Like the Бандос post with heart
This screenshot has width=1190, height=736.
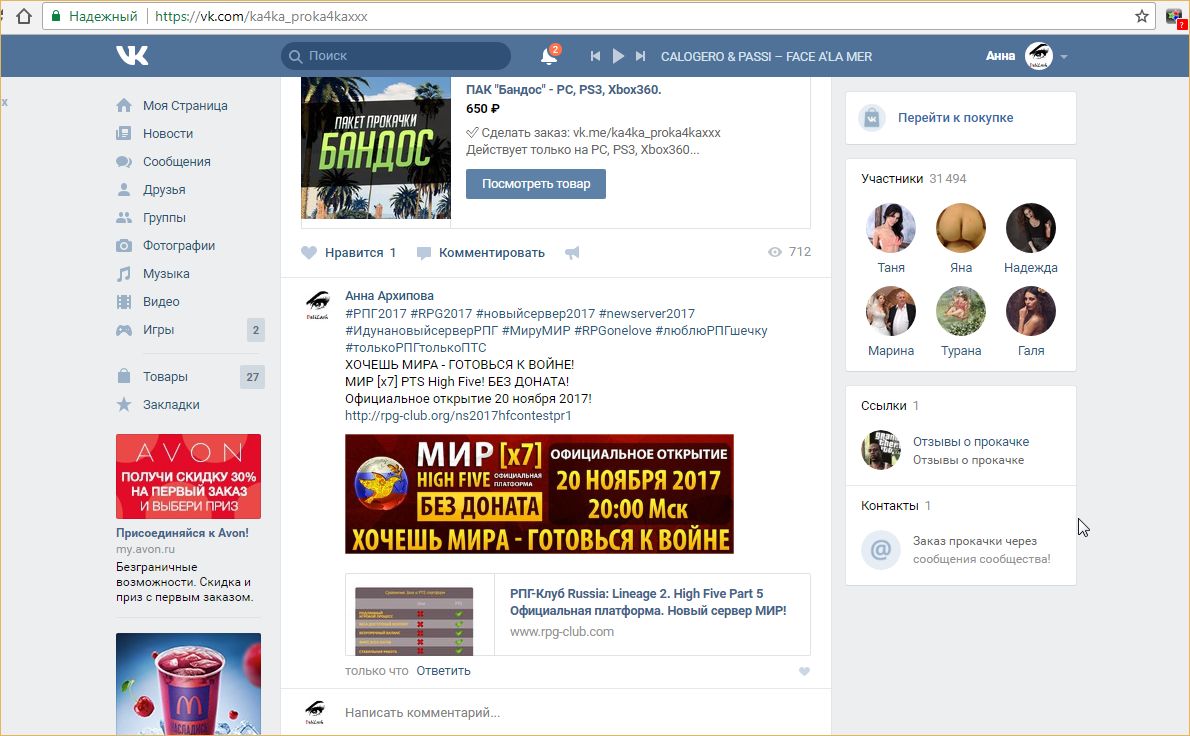[x=310, y=253]
